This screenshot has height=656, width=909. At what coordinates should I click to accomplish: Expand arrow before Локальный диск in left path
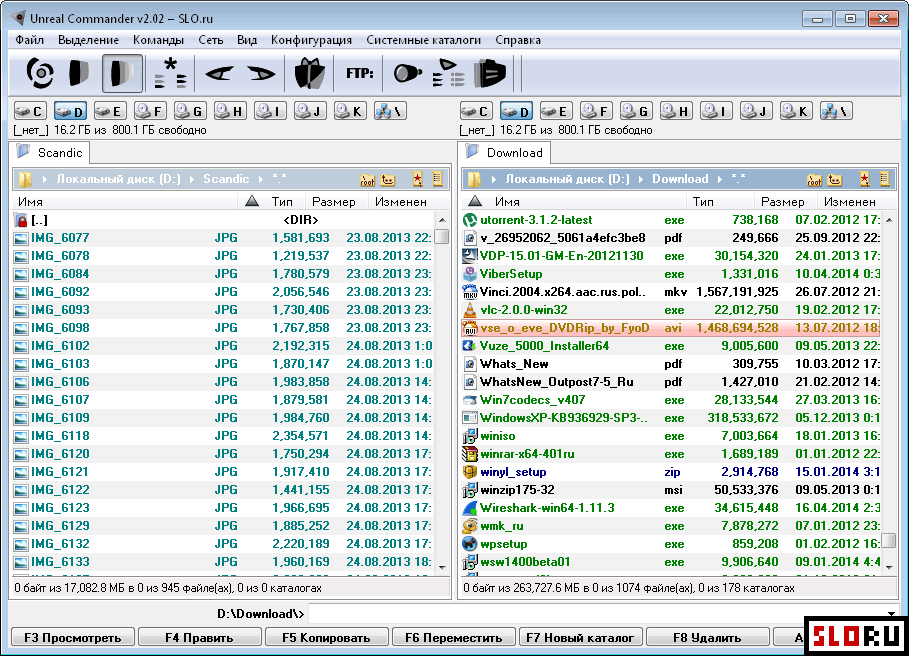click(x=45, y=179)
